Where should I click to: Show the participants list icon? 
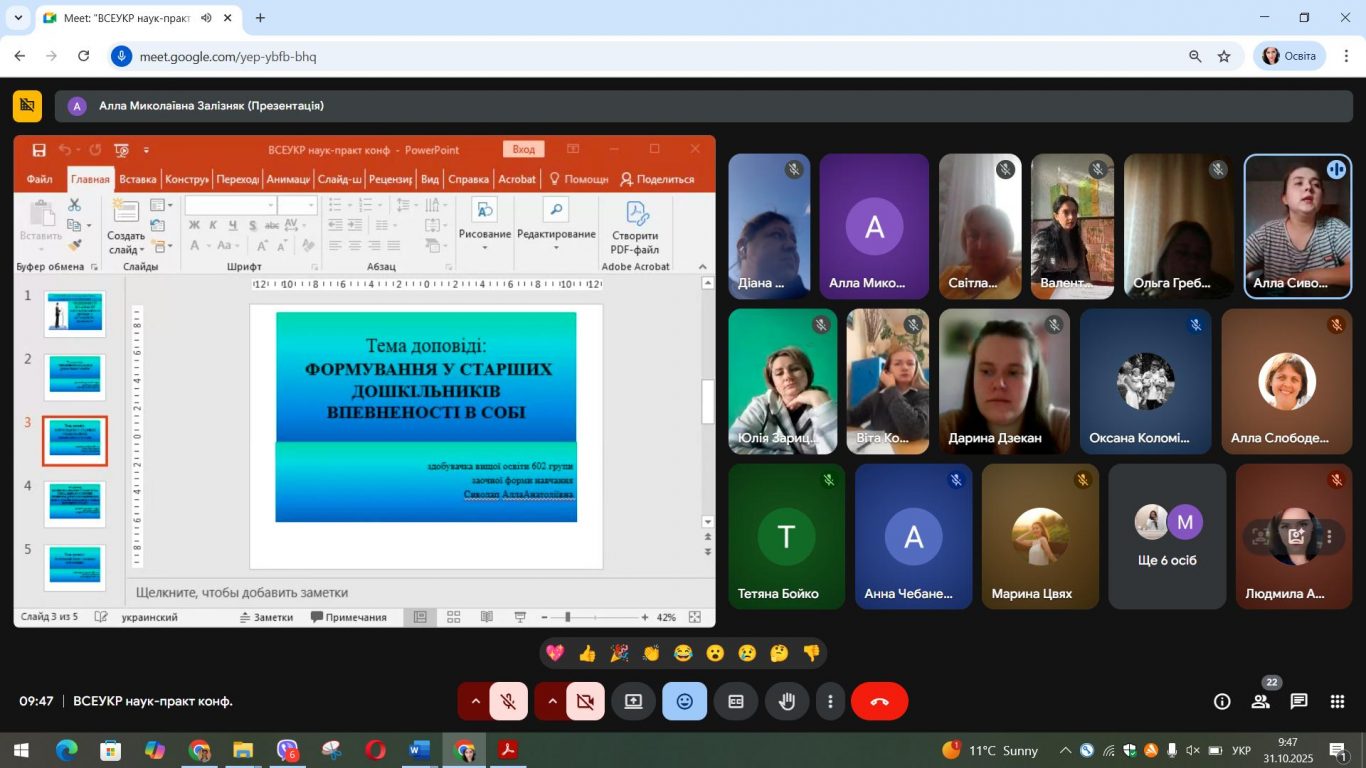click(1260, 701)
